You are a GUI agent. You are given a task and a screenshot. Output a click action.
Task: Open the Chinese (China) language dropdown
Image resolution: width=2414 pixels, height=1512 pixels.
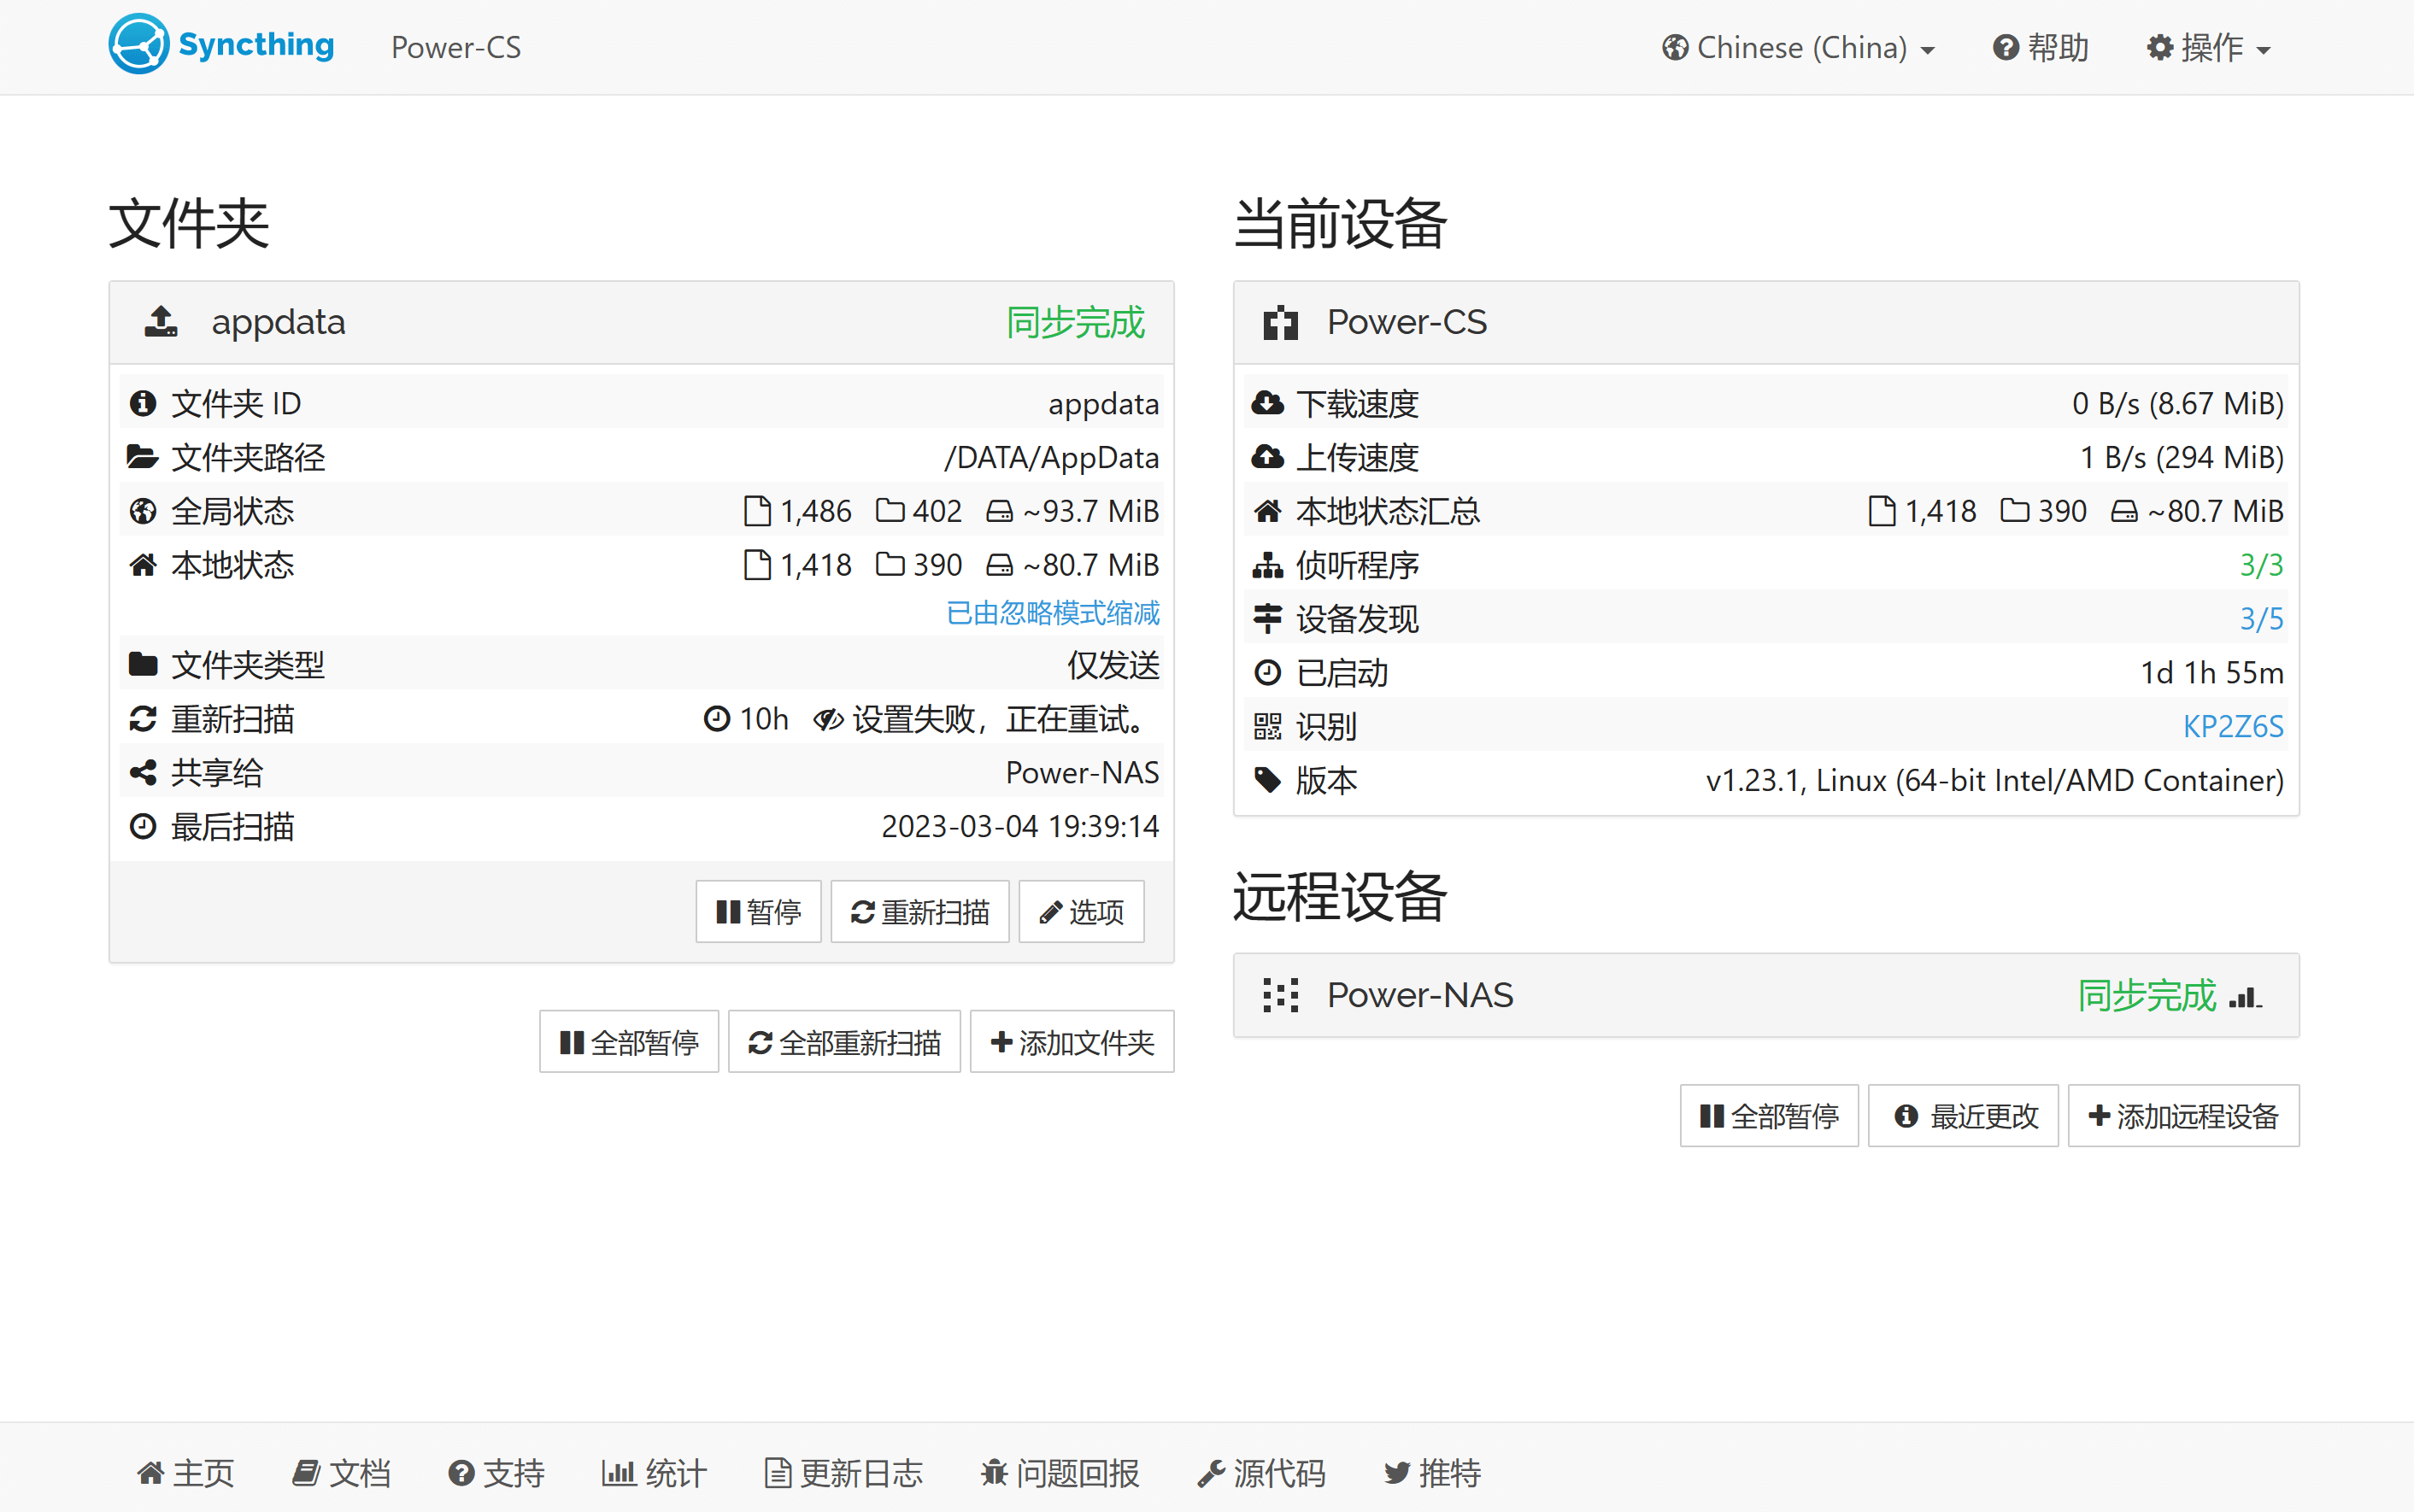click(x=1799, y=47)
